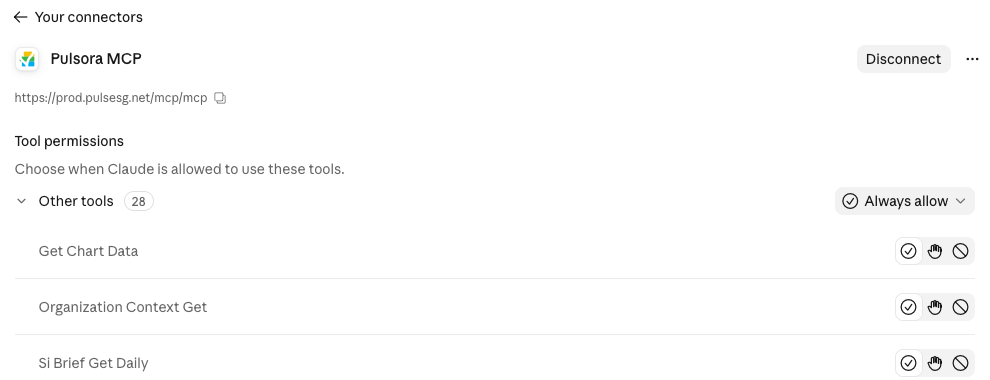Screen dimensions: 990x380
Task: Block the Get Chart Data tool
Action: click(x=960, y=251)
